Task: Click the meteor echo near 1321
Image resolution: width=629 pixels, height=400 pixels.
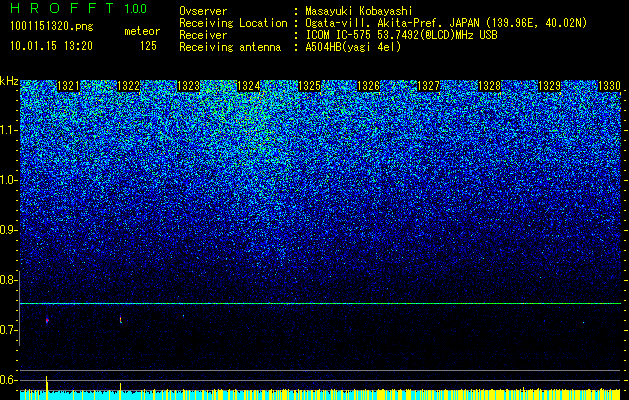Action: click(47, 320)
